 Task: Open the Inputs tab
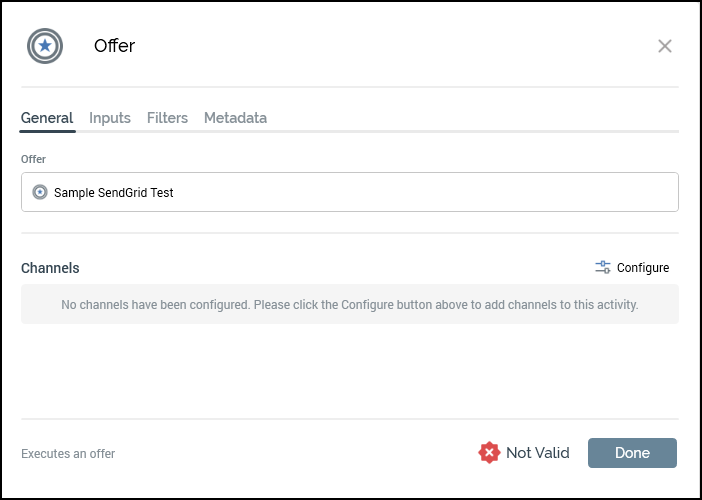110,118
